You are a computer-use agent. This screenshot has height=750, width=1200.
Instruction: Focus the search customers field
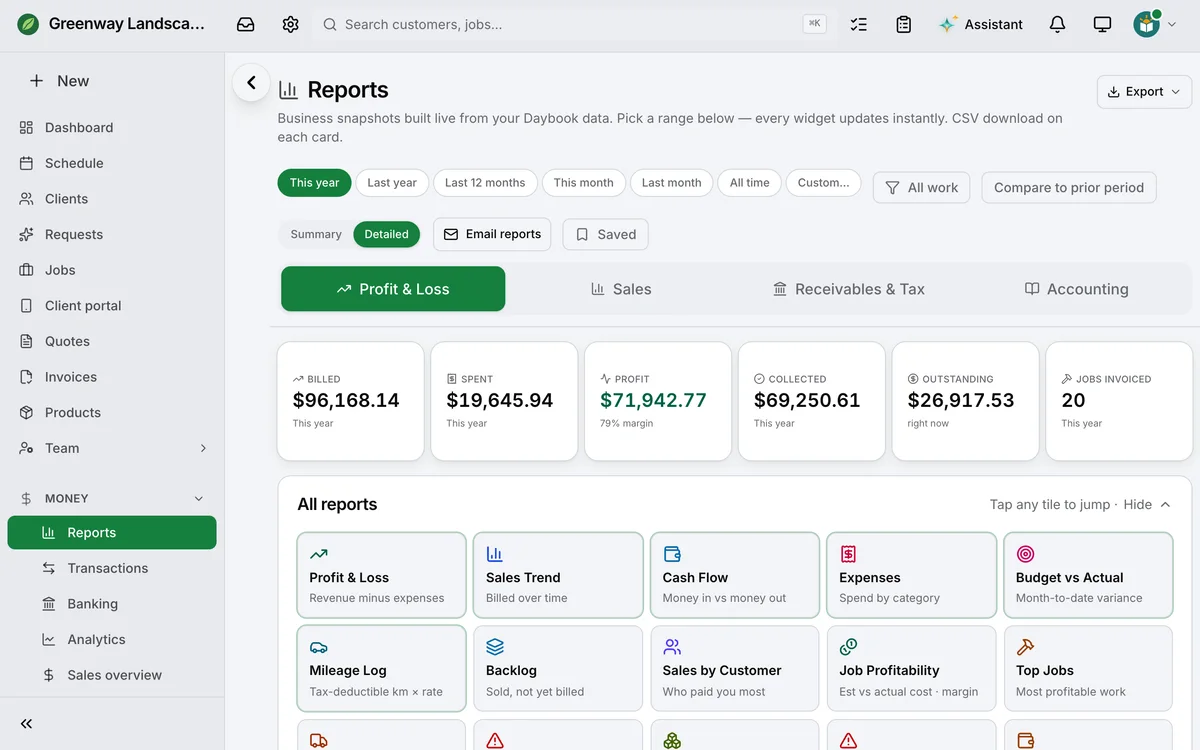(x=575, y=24)
